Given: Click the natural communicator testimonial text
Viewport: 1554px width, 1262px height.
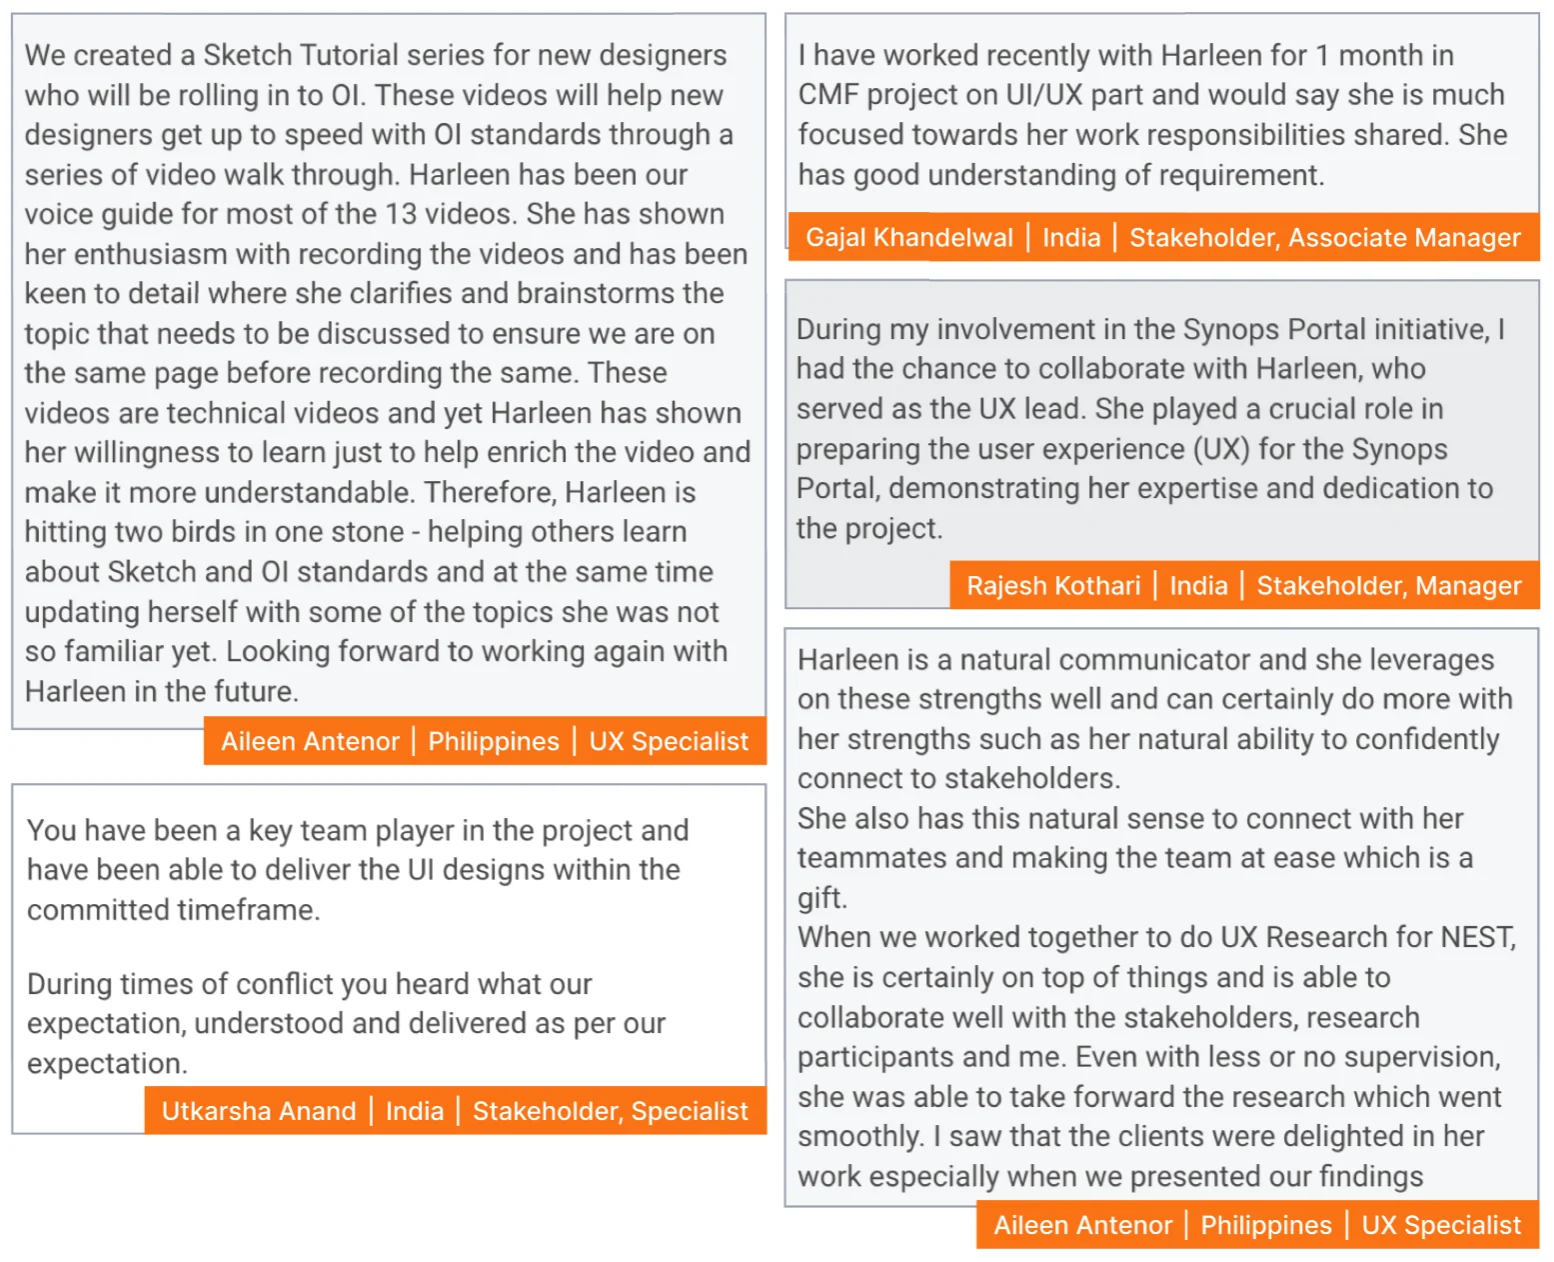Looking at the screenshot, I should pos(1157,917).
